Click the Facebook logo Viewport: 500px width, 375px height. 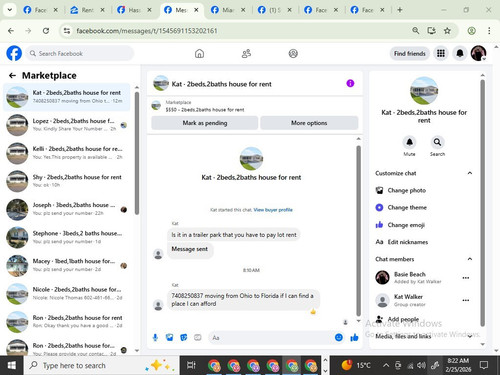point(14,53)
